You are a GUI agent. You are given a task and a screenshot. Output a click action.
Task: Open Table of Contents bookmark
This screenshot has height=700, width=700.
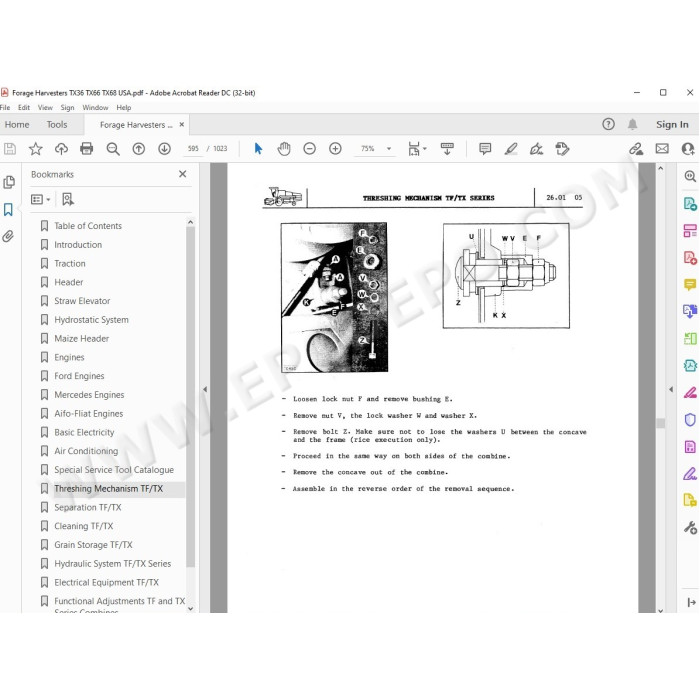(x=88, y=226)
